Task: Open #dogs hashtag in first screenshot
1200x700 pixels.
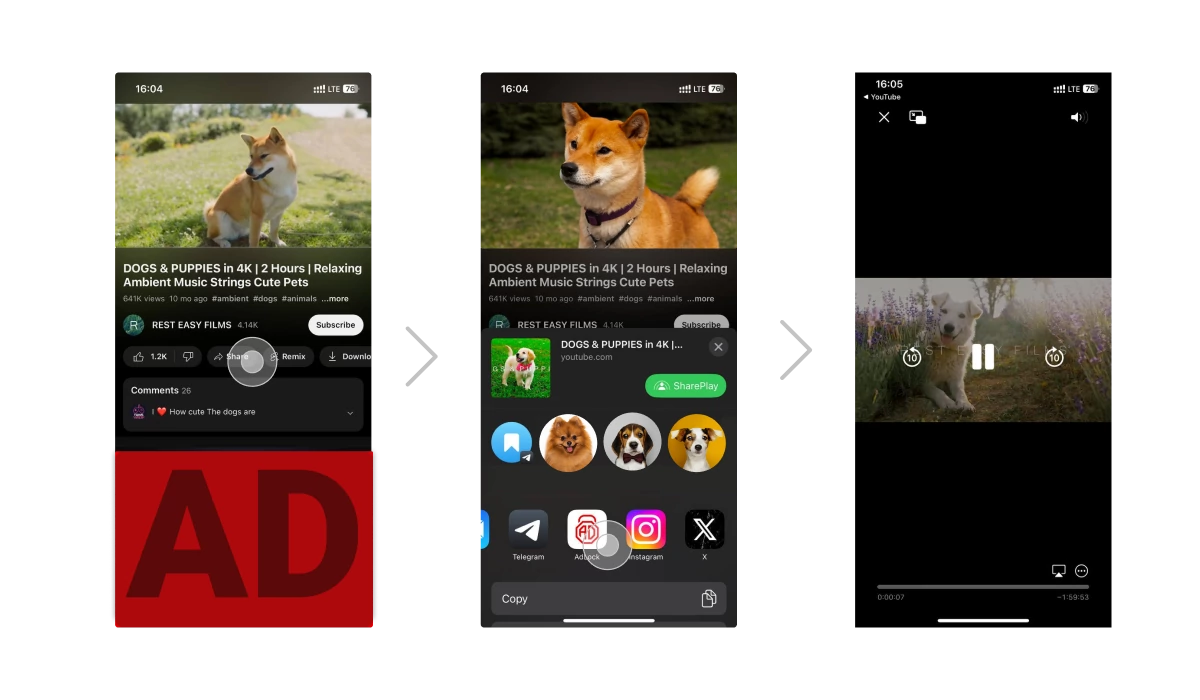Action: (x=265, y=299)
